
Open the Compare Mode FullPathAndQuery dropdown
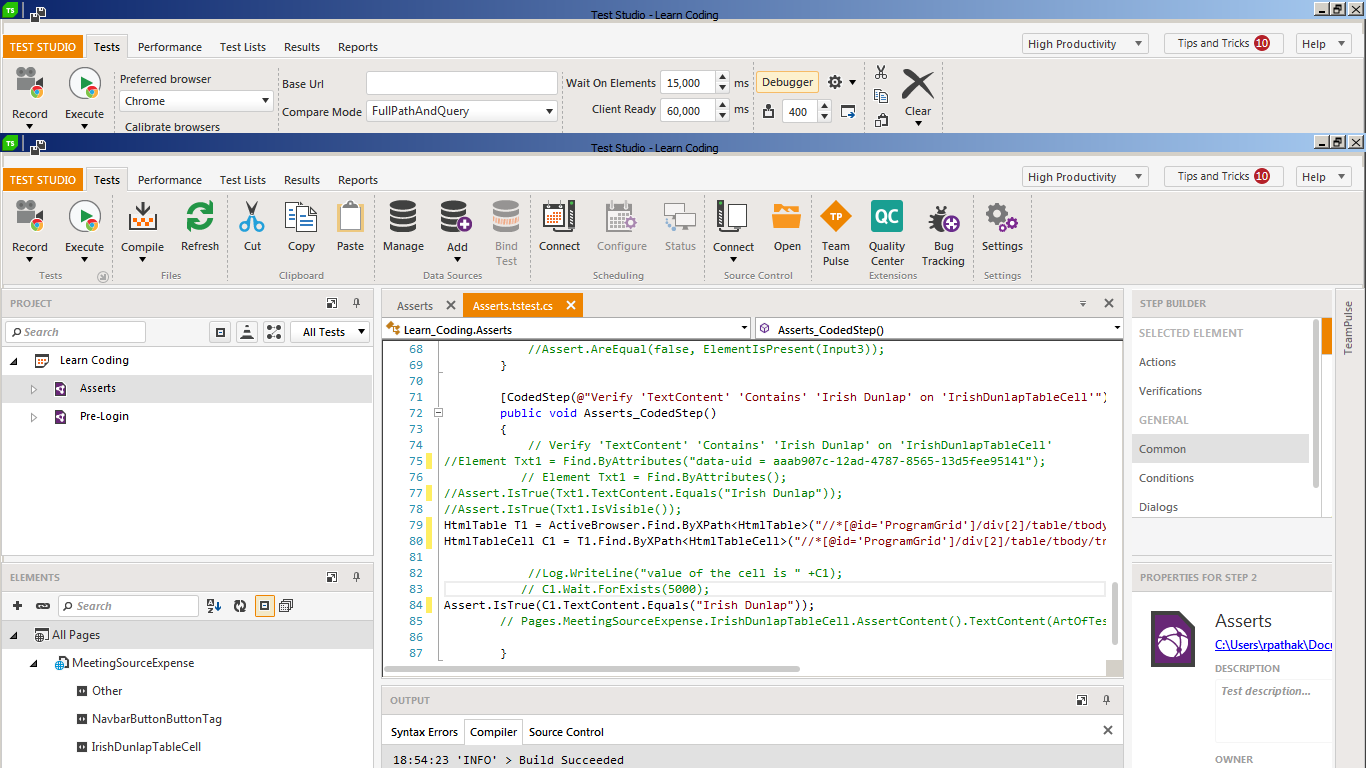[x=461, y=111]
